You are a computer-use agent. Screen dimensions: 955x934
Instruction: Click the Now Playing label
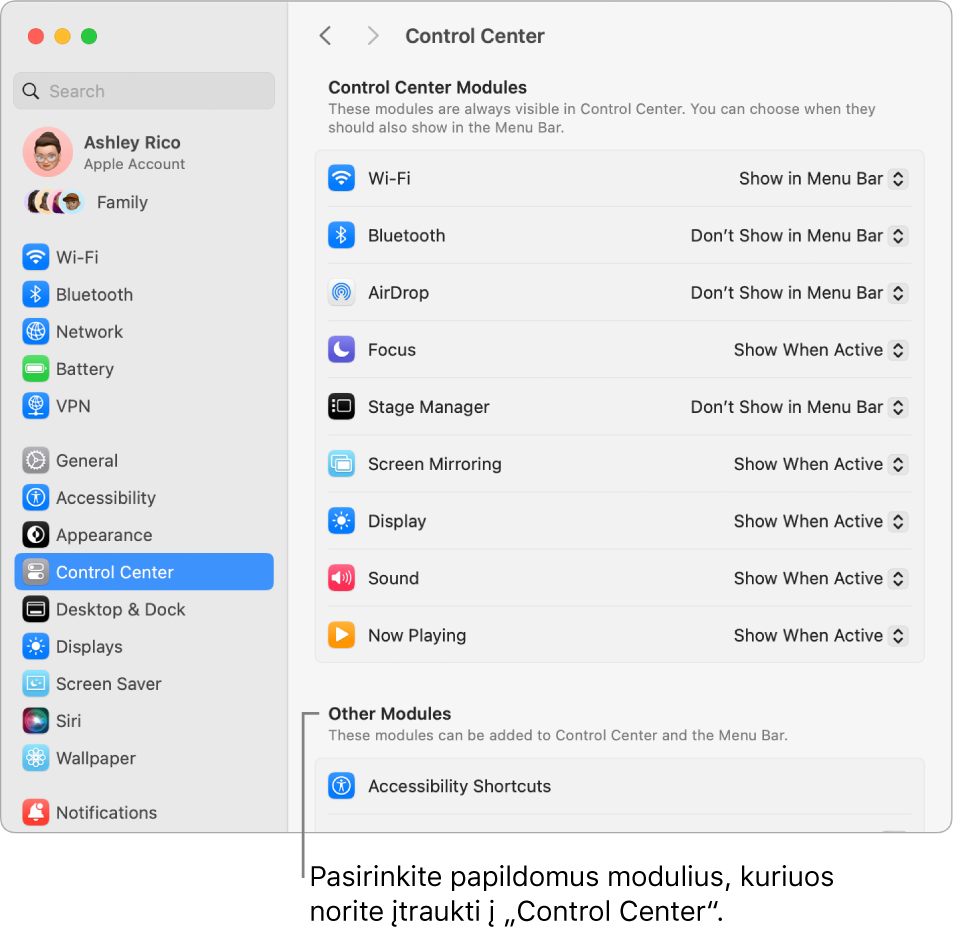coord(417,636)
